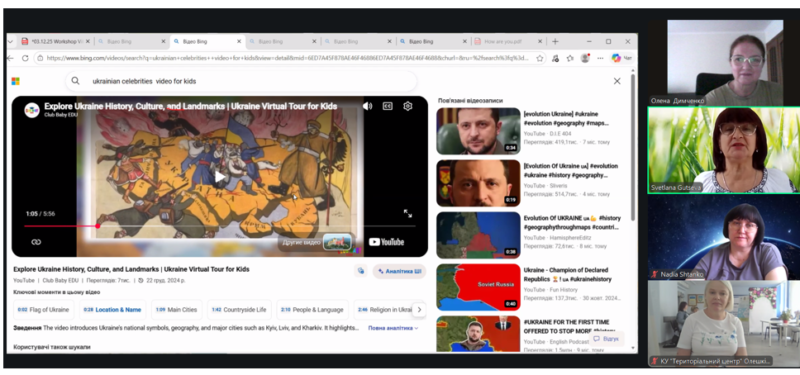Close the active 'Відео Bing' tab
The height and width of the screenshot is (375, 800).
point(239,41)
